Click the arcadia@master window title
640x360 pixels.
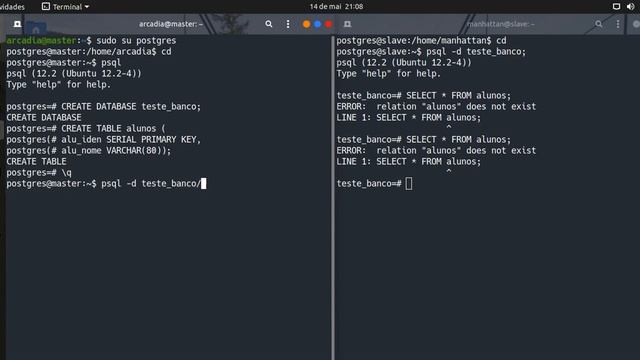point(171,24)
